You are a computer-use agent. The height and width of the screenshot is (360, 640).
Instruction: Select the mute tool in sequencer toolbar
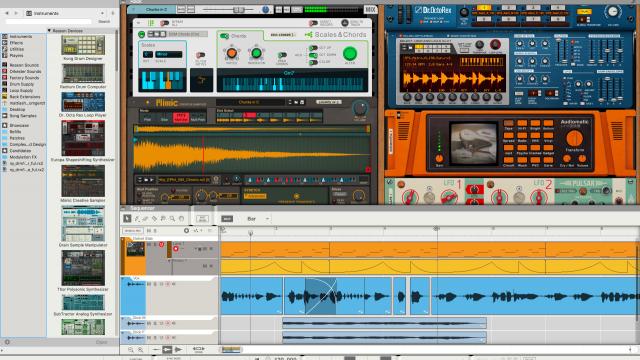pyautogui.click(x=163, y=219)
